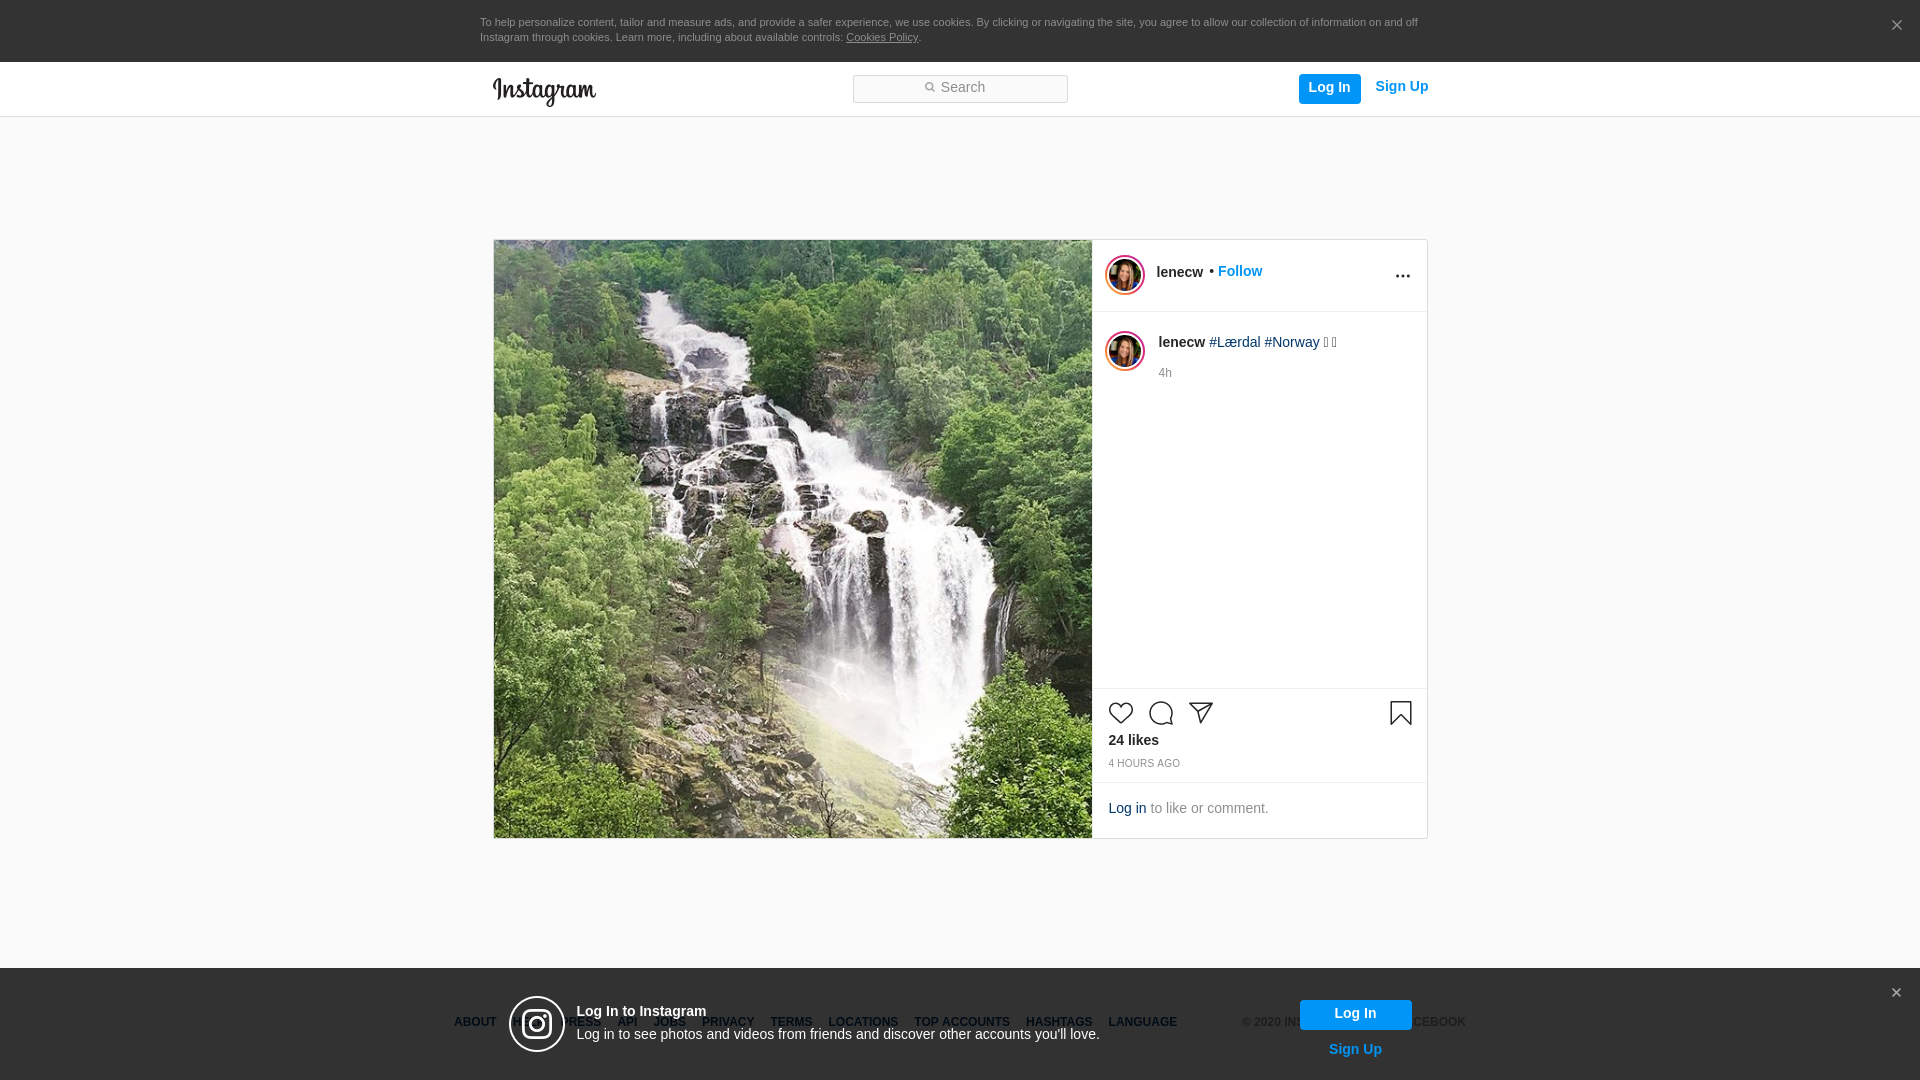Click the Search input field
1920x1080 pixels.
point(960,88)
